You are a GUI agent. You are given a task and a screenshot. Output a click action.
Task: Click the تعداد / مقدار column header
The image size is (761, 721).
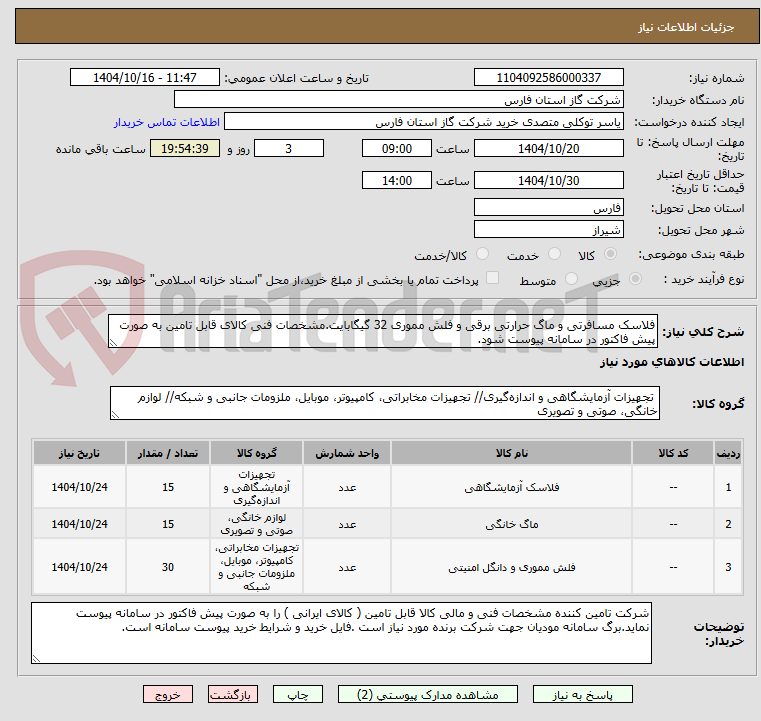(x=167, y=453)
